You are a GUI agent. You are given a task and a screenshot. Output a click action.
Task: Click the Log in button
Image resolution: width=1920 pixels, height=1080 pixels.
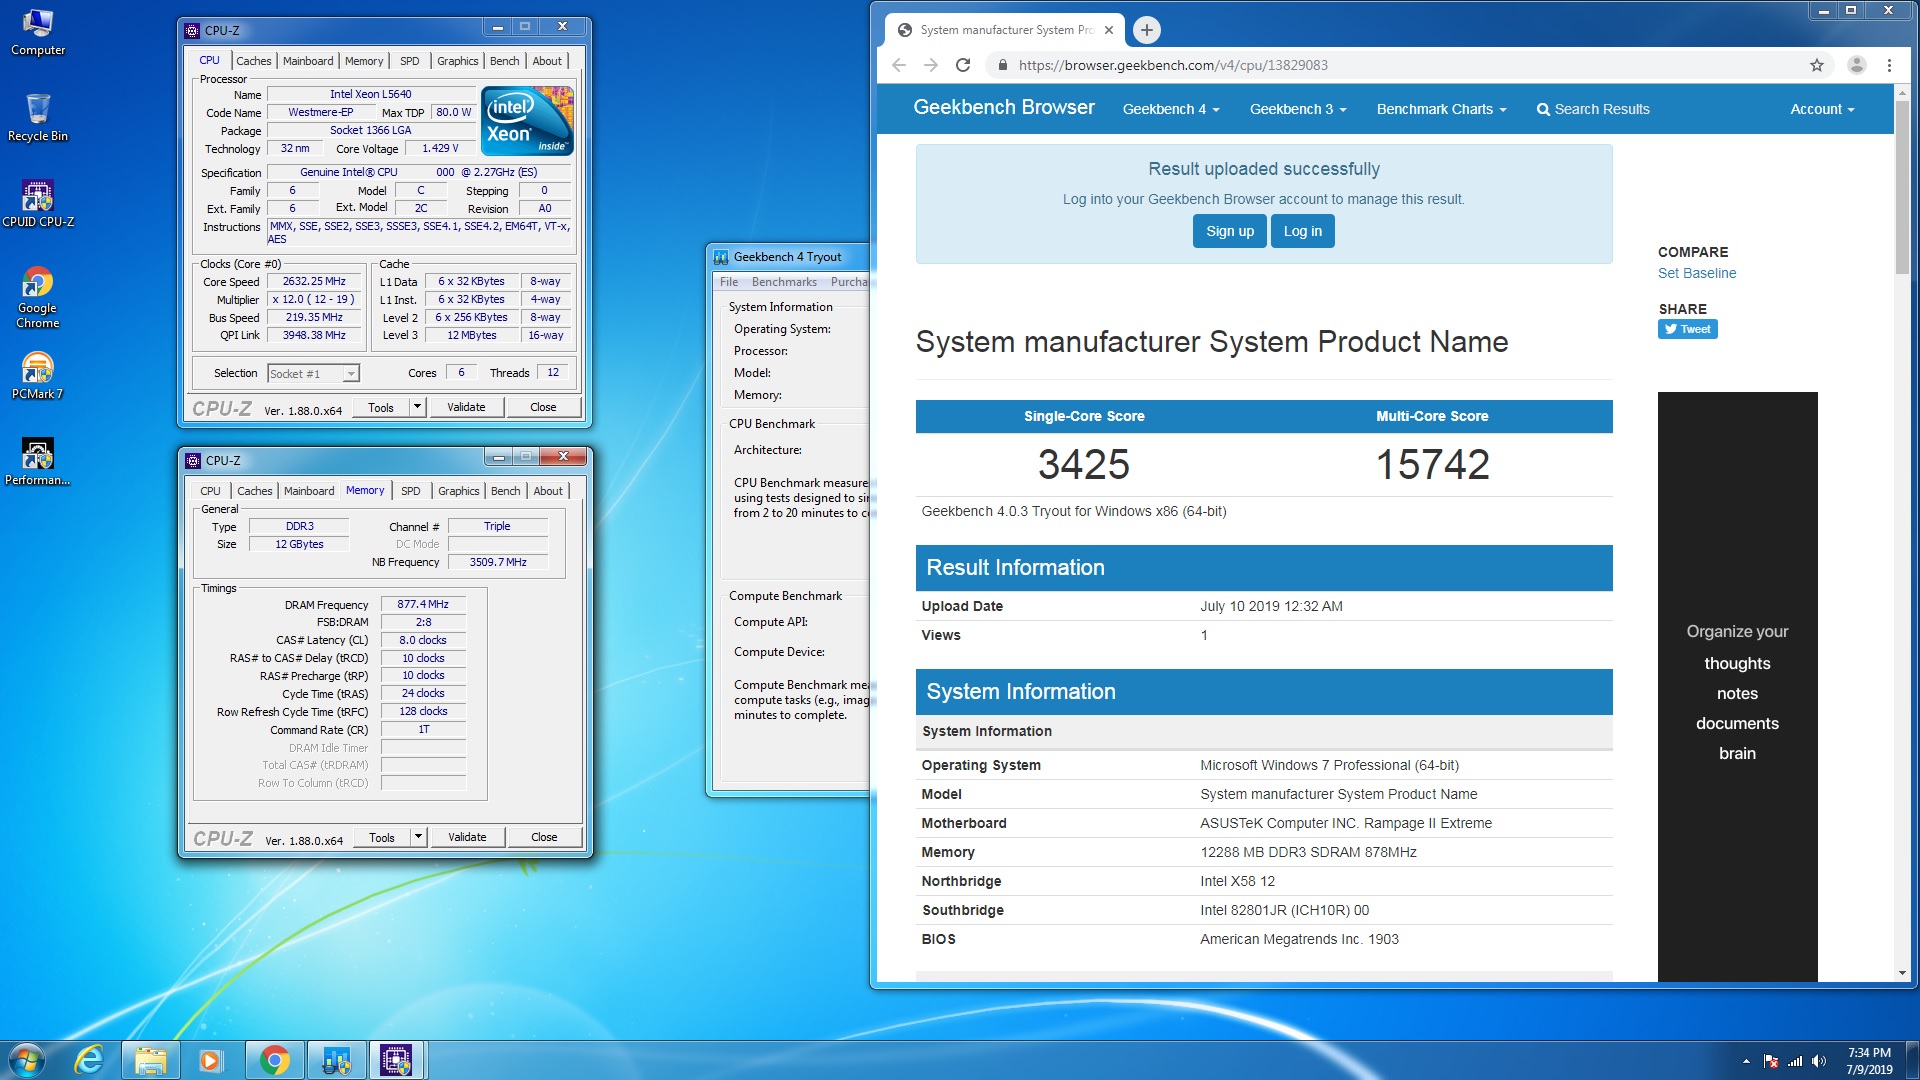pos(1303,231)
